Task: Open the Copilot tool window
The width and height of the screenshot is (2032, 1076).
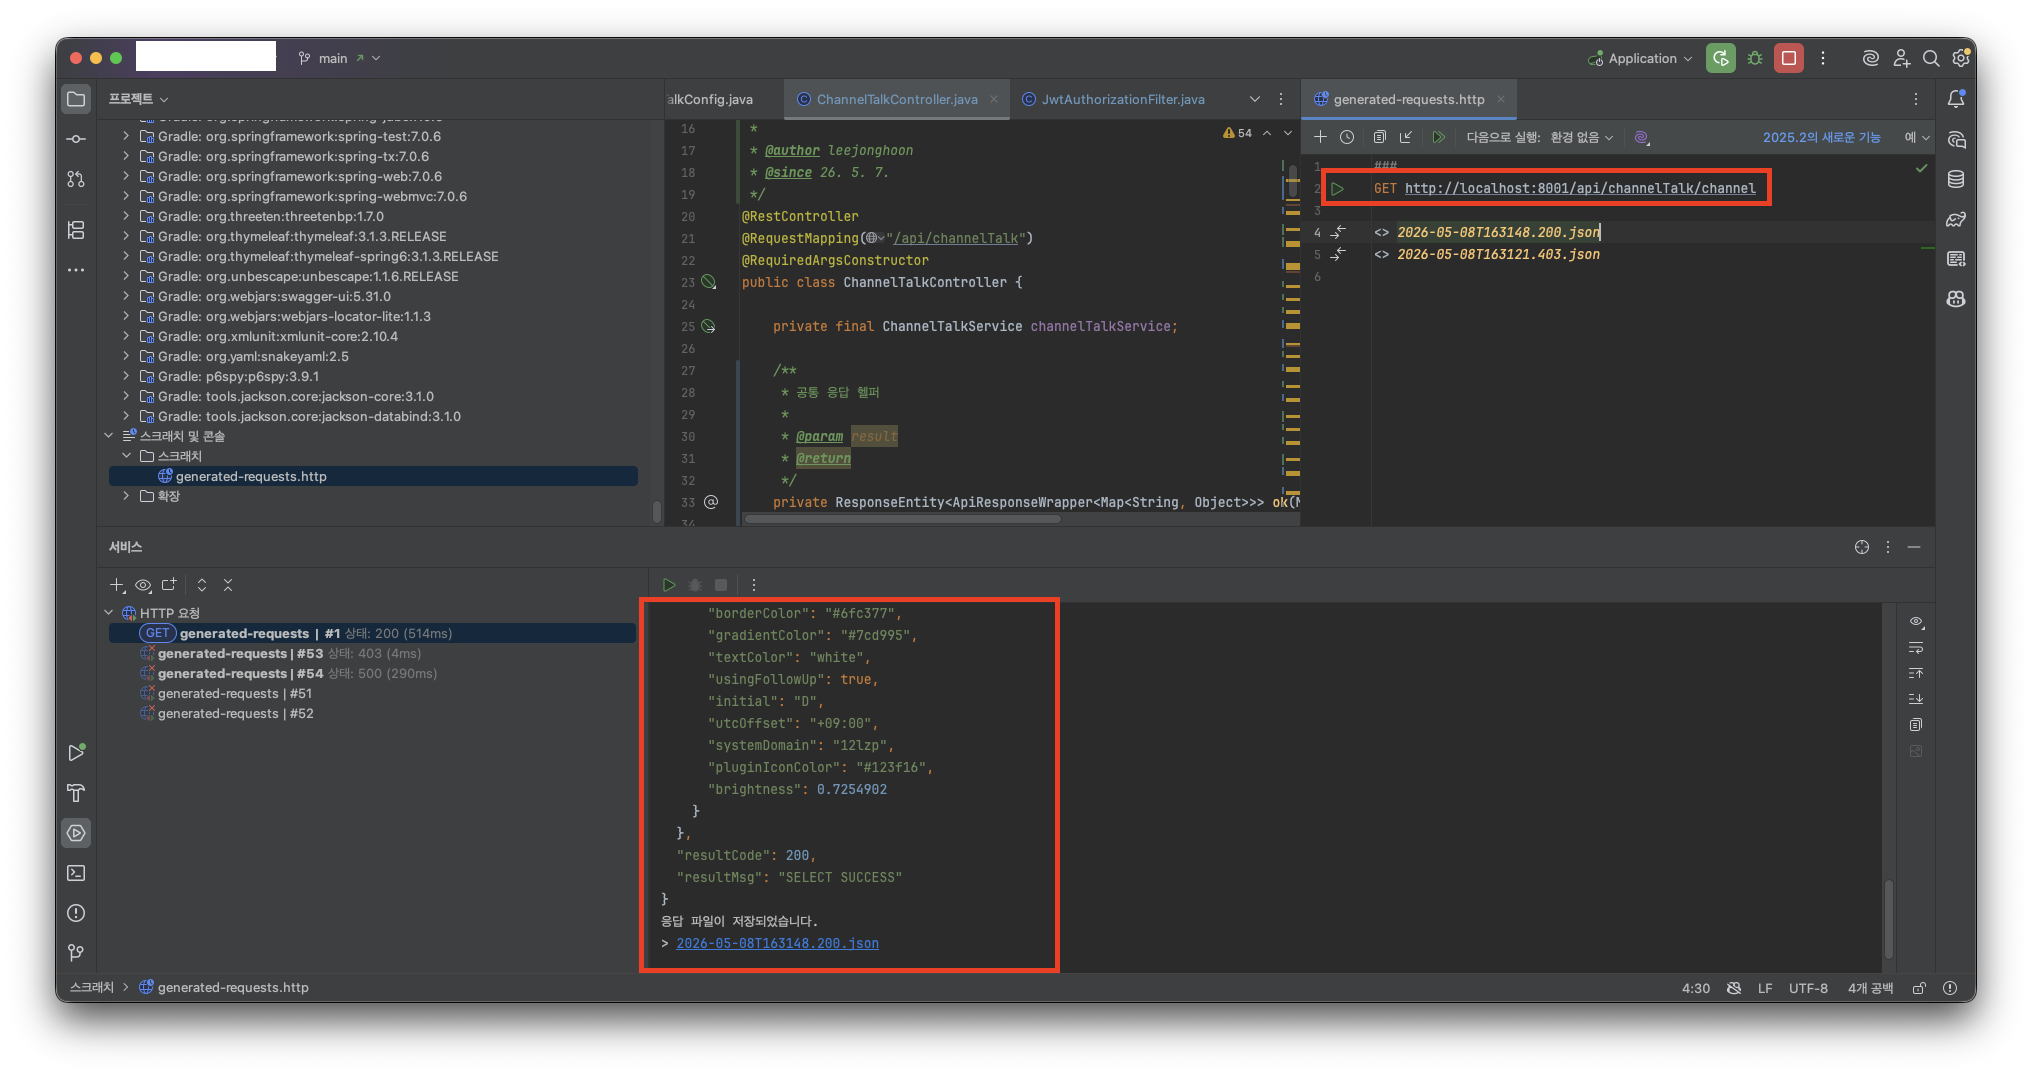Action: click(1956, 299)
